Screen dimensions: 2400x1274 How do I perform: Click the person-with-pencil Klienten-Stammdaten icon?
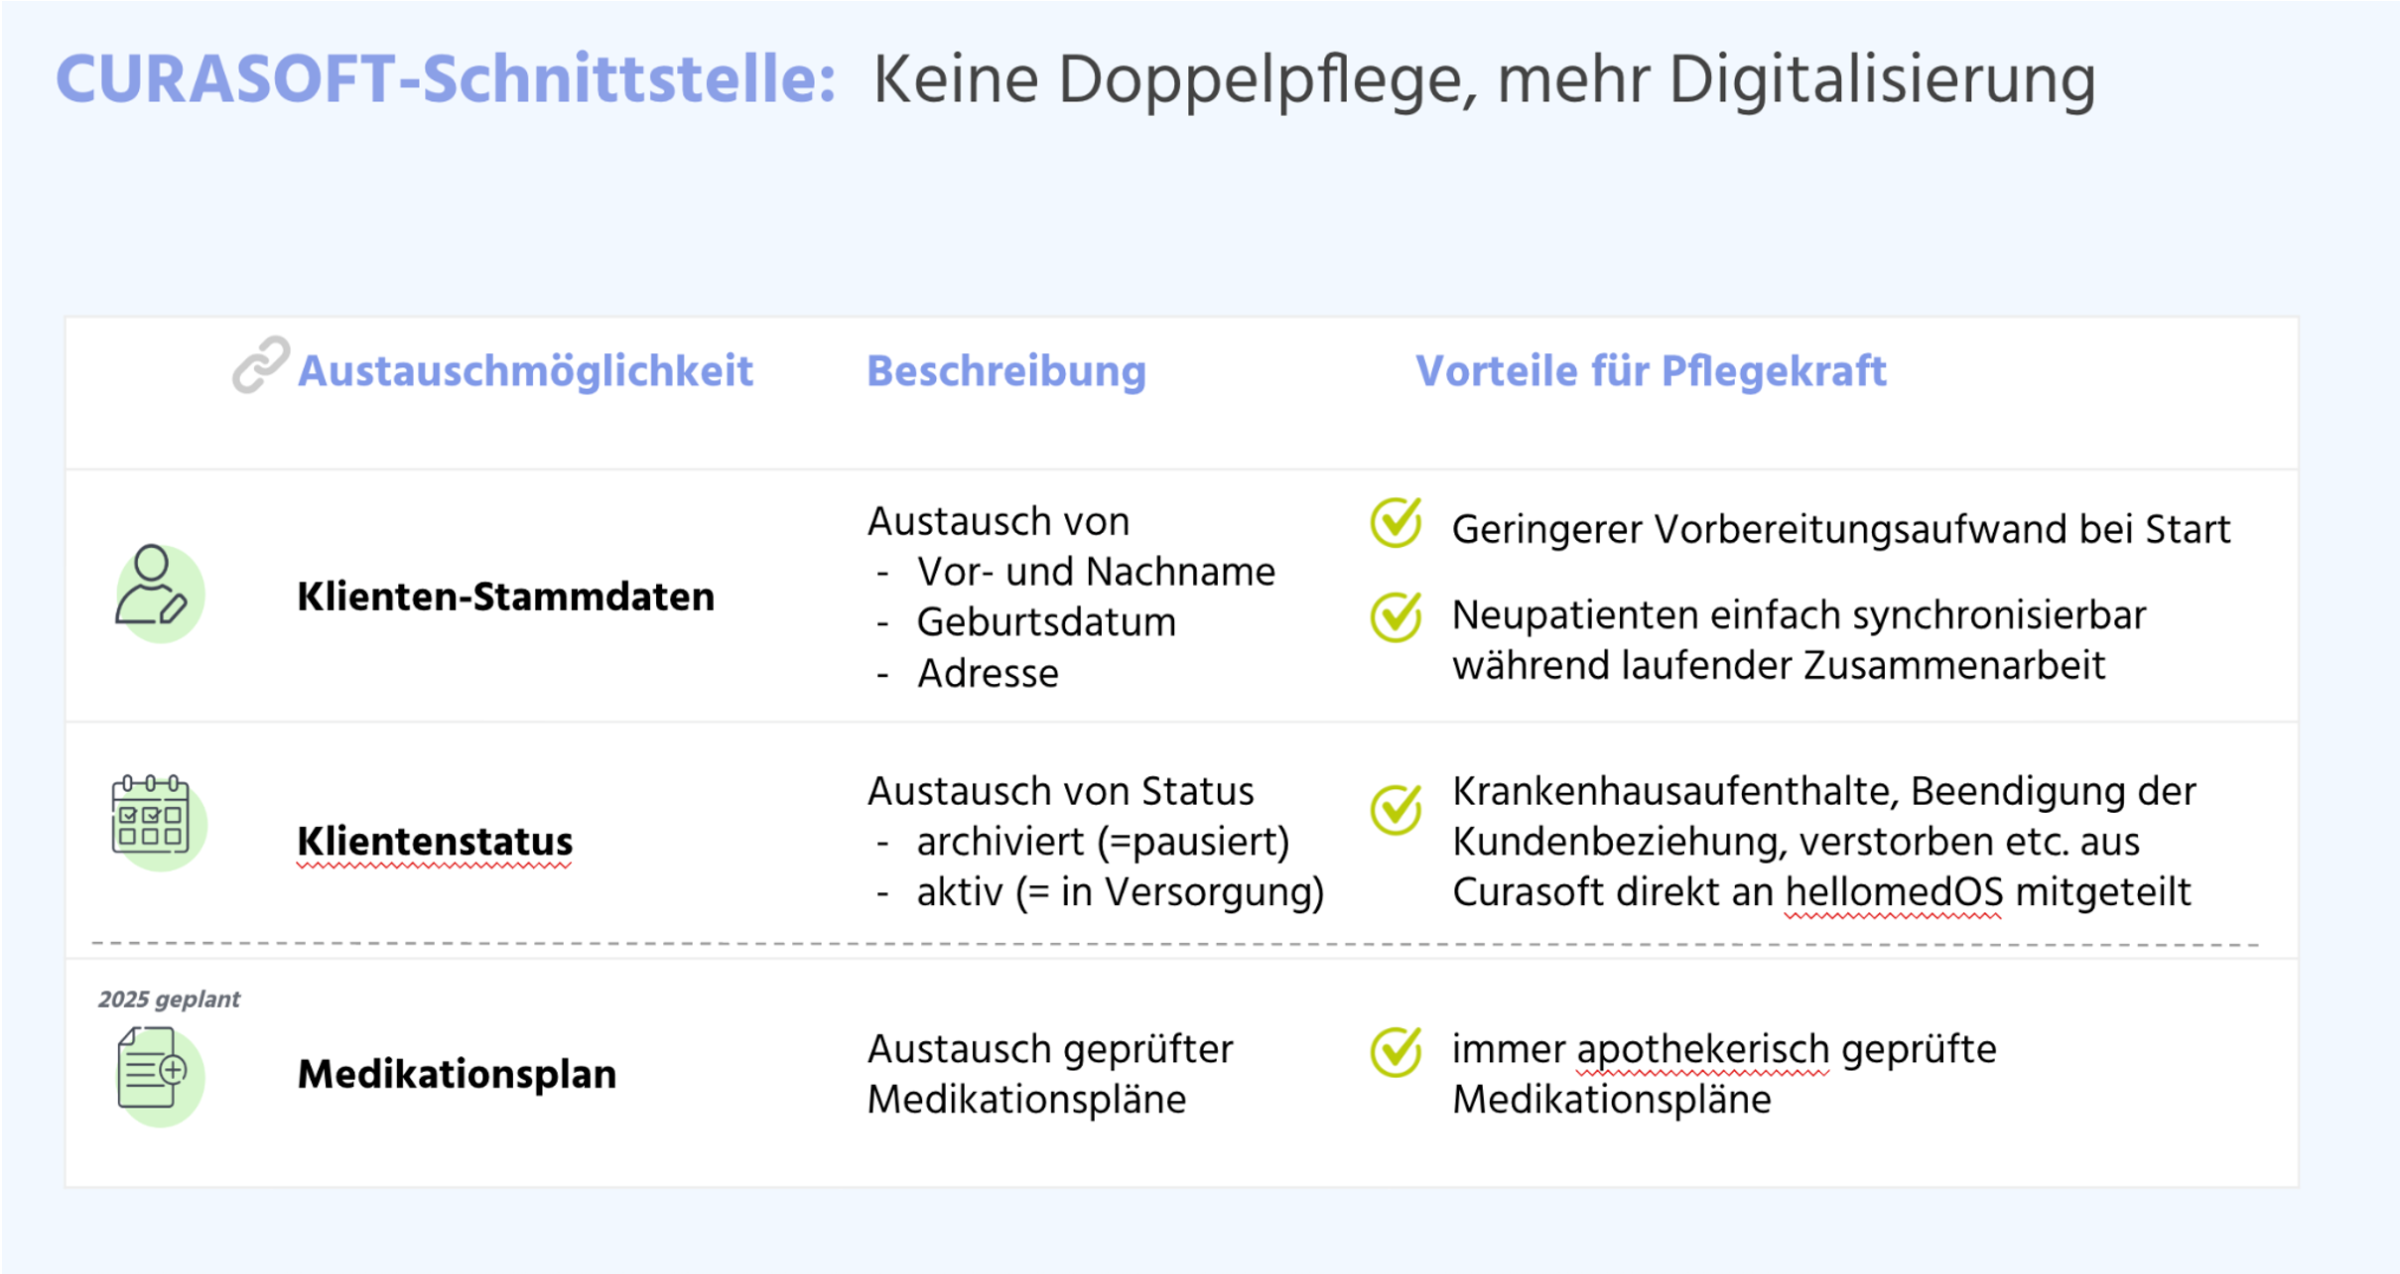152,588
